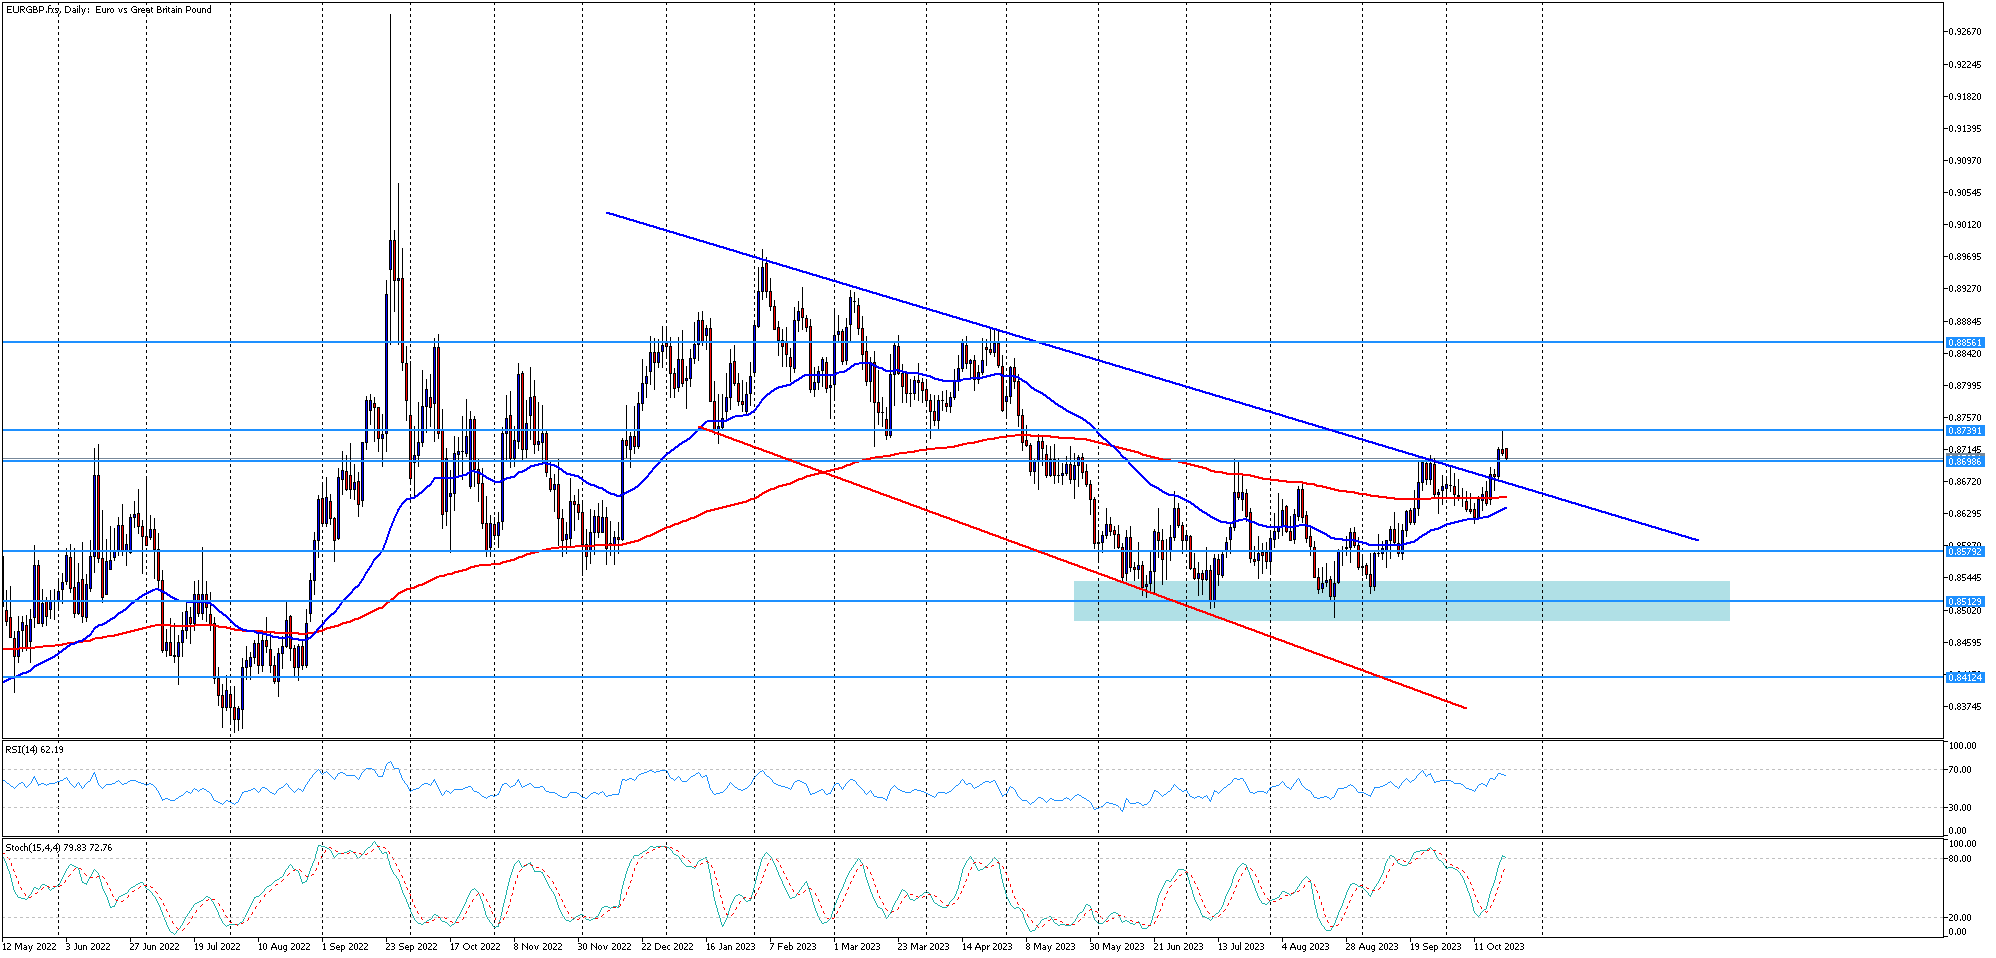1996x958 pixels.
Task: Click the 0.92670 price scale value
Action: coord(1965,32)
